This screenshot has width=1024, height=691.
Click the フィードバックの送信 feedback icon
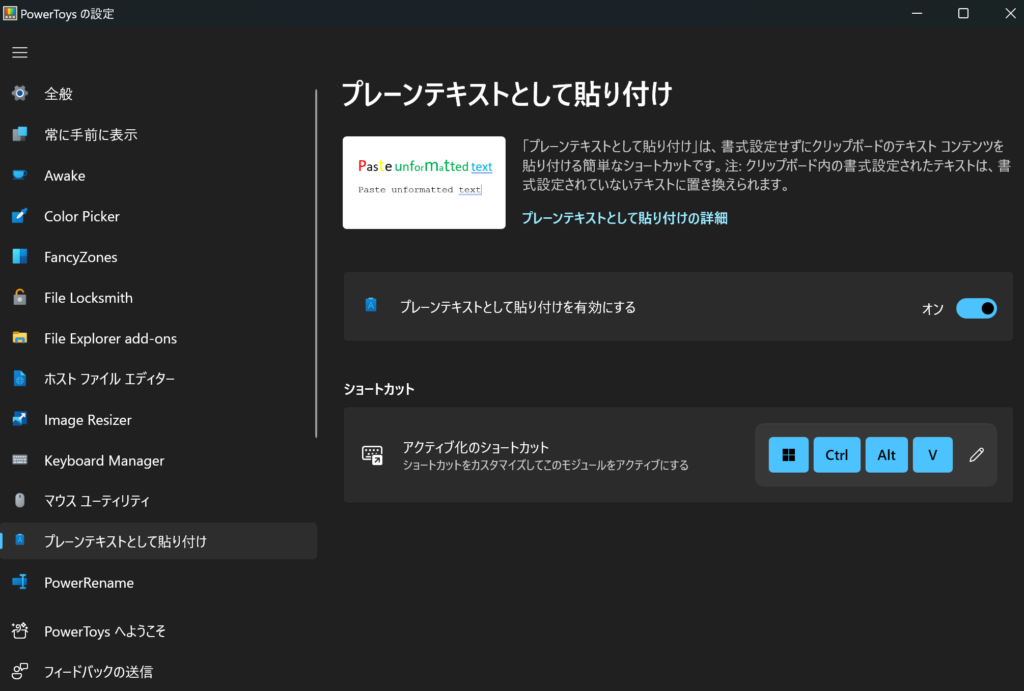tap(20, 671)
